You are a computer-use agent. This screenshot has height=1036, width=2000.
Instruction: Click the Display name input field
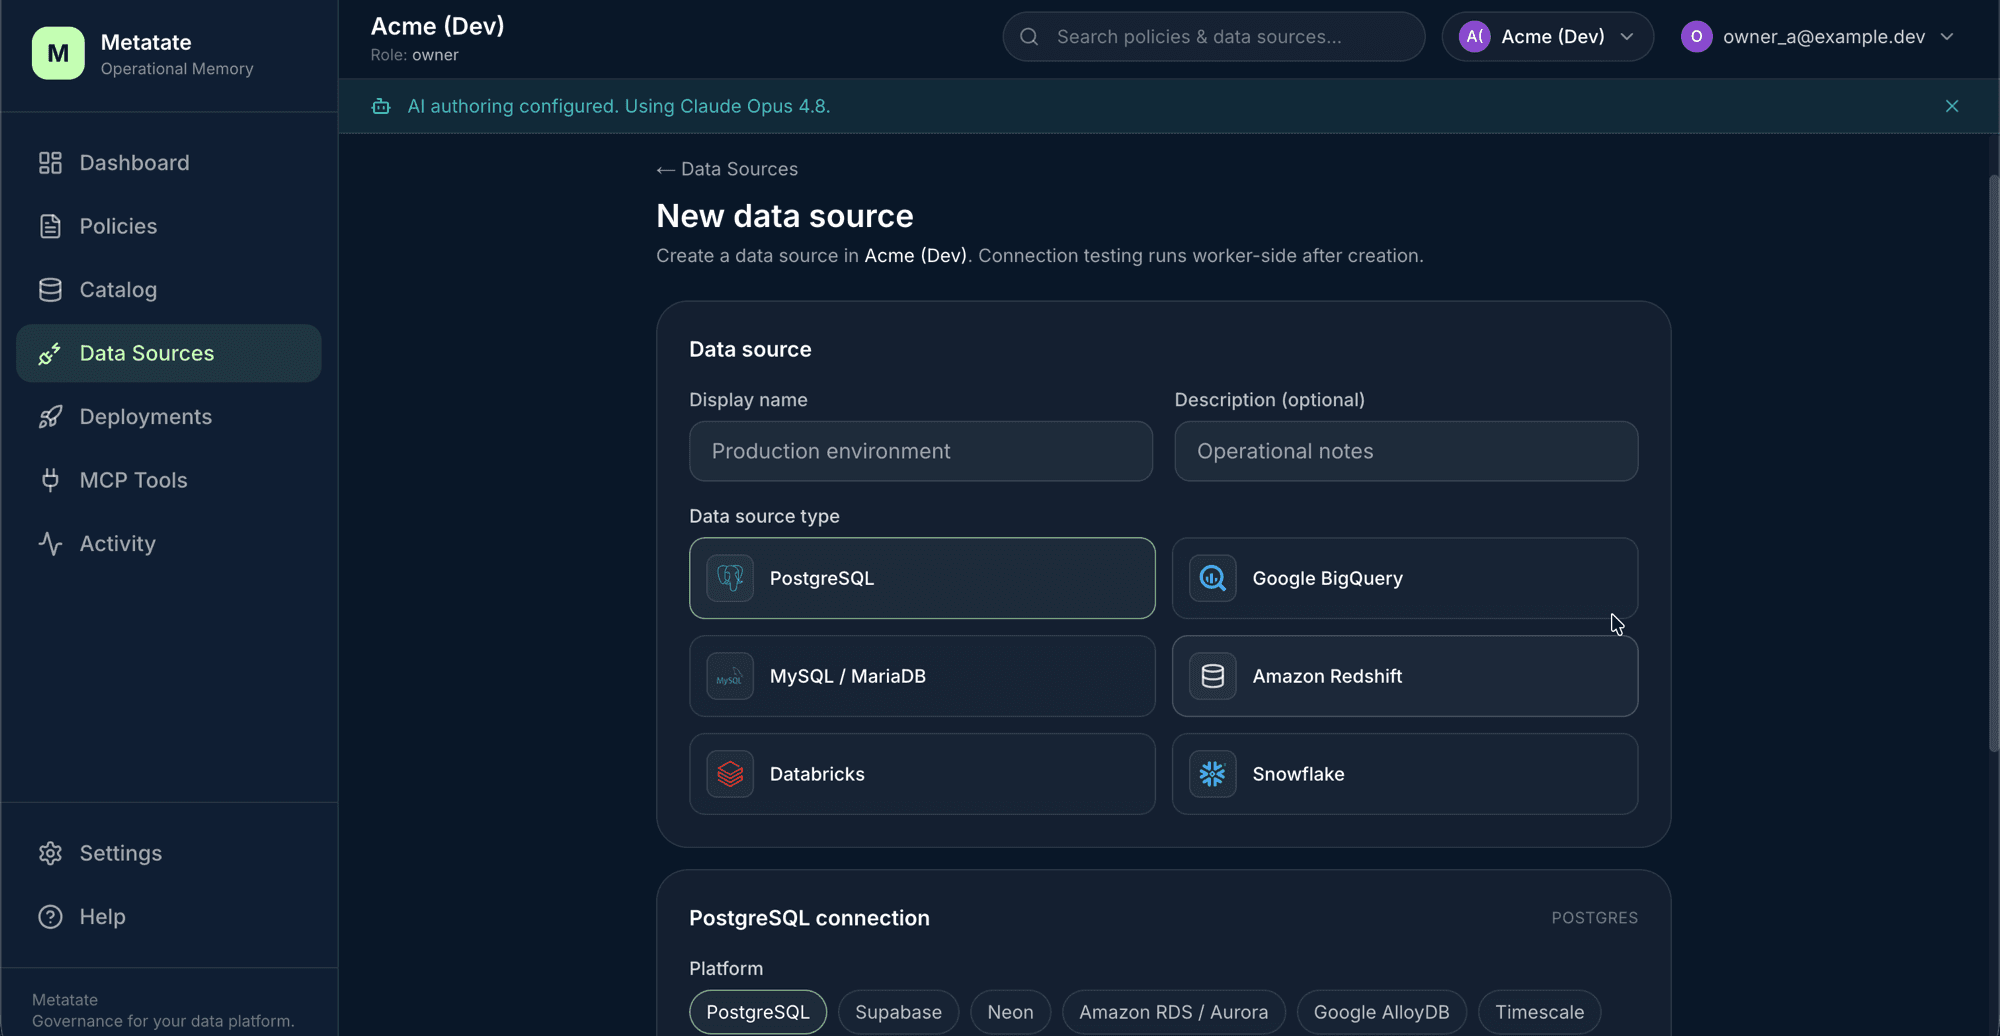921,451
